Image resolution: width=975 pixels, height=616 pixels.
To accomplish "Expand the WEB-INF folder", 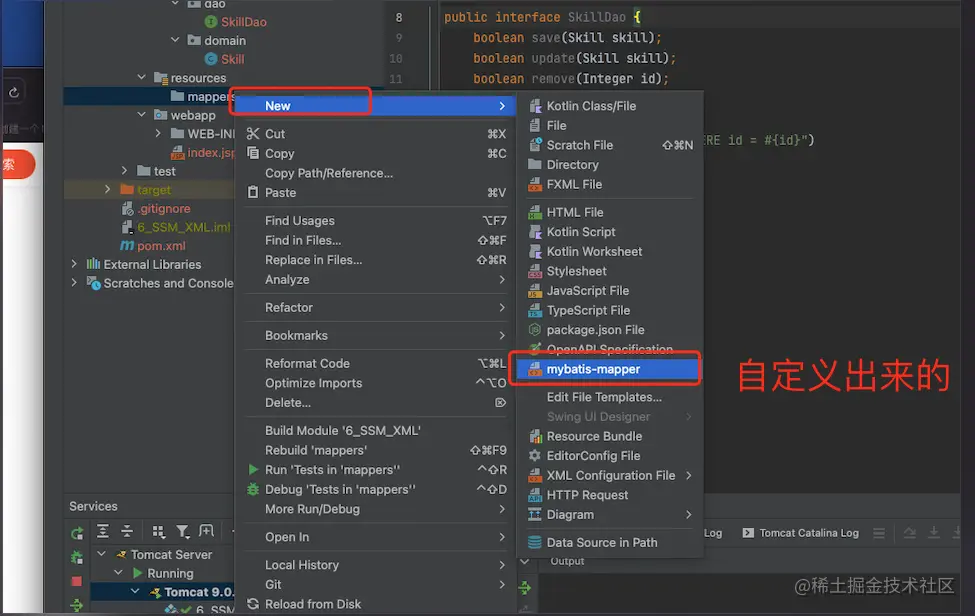I will point(158,134).
